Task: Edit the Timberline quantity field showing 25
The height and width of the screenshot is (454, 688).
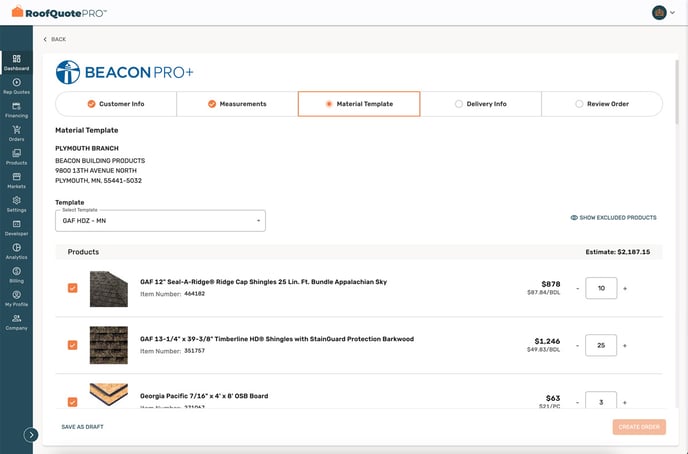Action: [601, 345]
